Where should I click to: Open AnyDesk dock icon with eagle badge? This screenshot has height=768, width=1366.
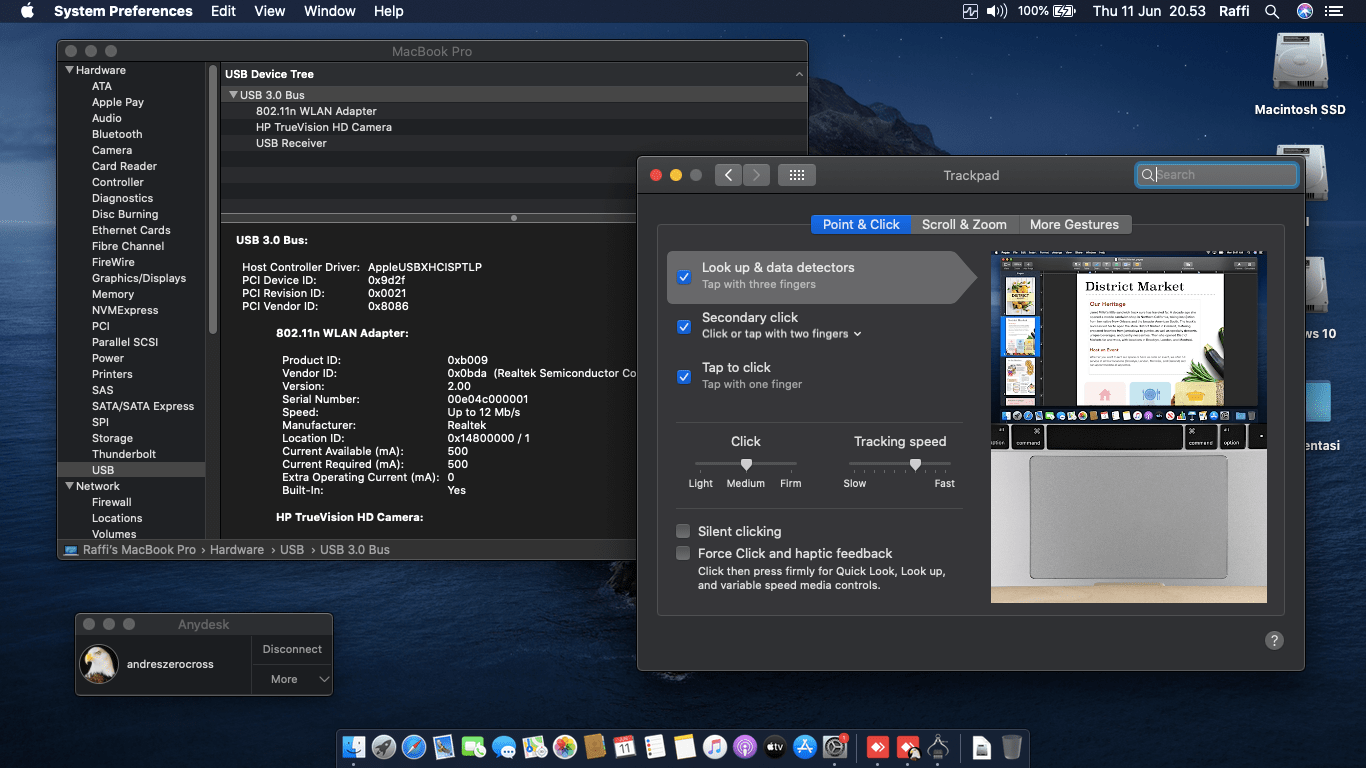(908, 747)
